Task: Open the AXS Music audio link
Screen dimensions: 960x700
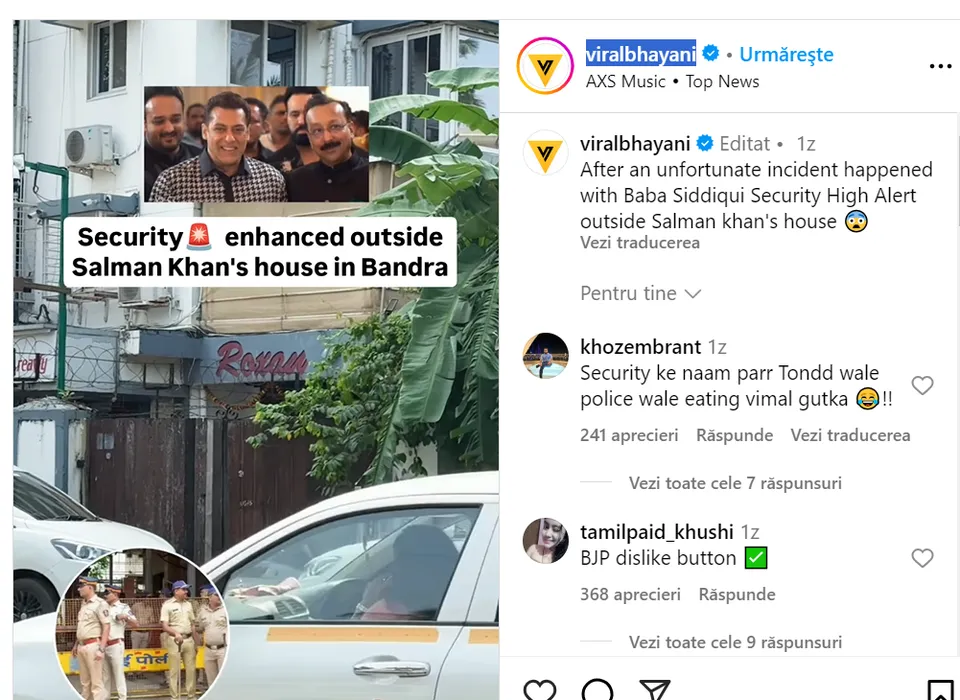Action: pyautogui.click(x=625, y=81)
